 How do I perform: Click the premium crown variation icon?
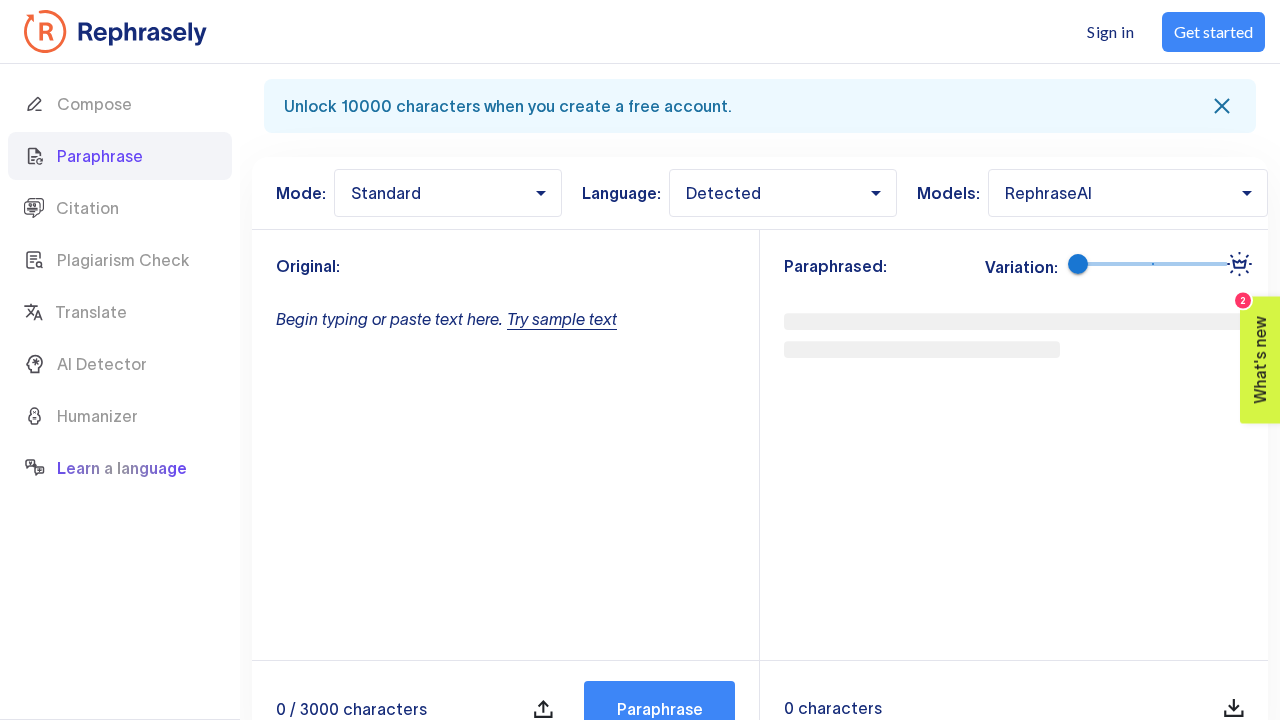[x=1240, y=264]
